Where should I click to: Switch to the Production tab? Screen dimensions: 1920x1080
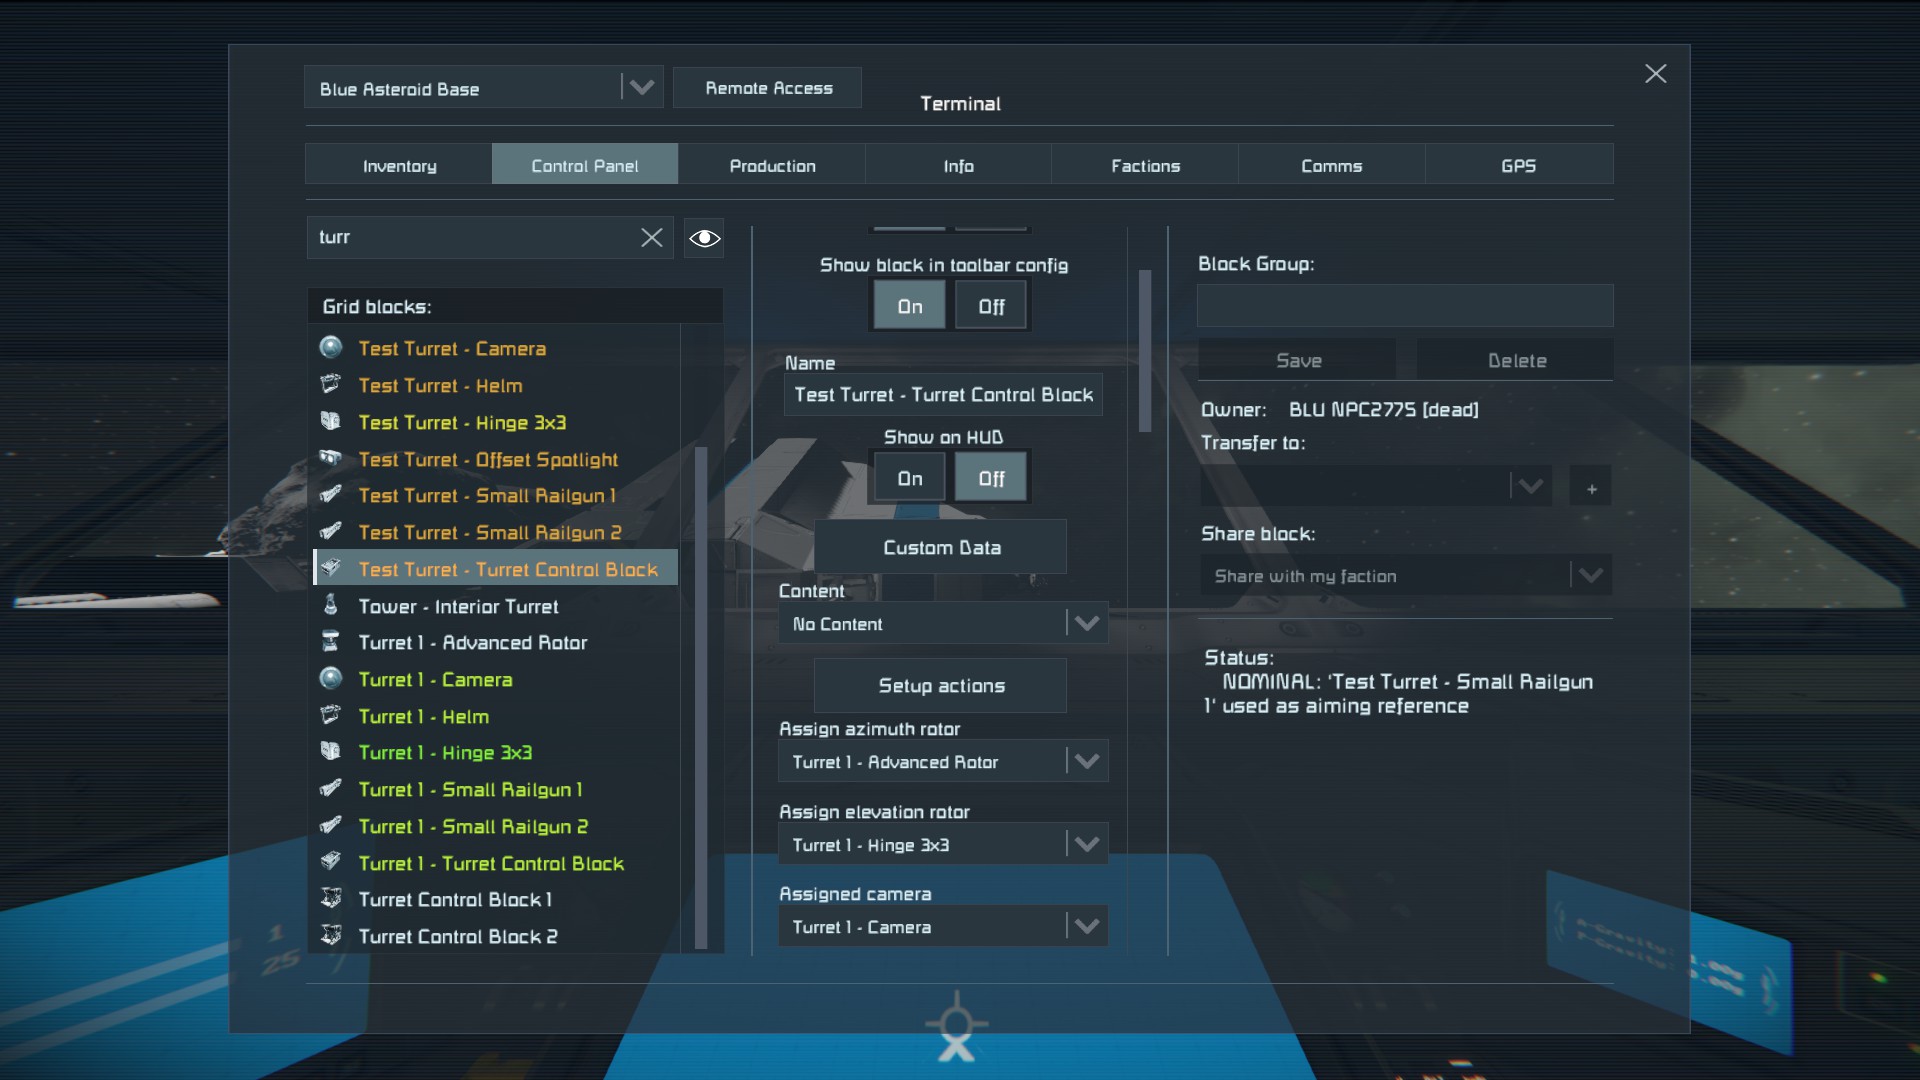(772, 165)
